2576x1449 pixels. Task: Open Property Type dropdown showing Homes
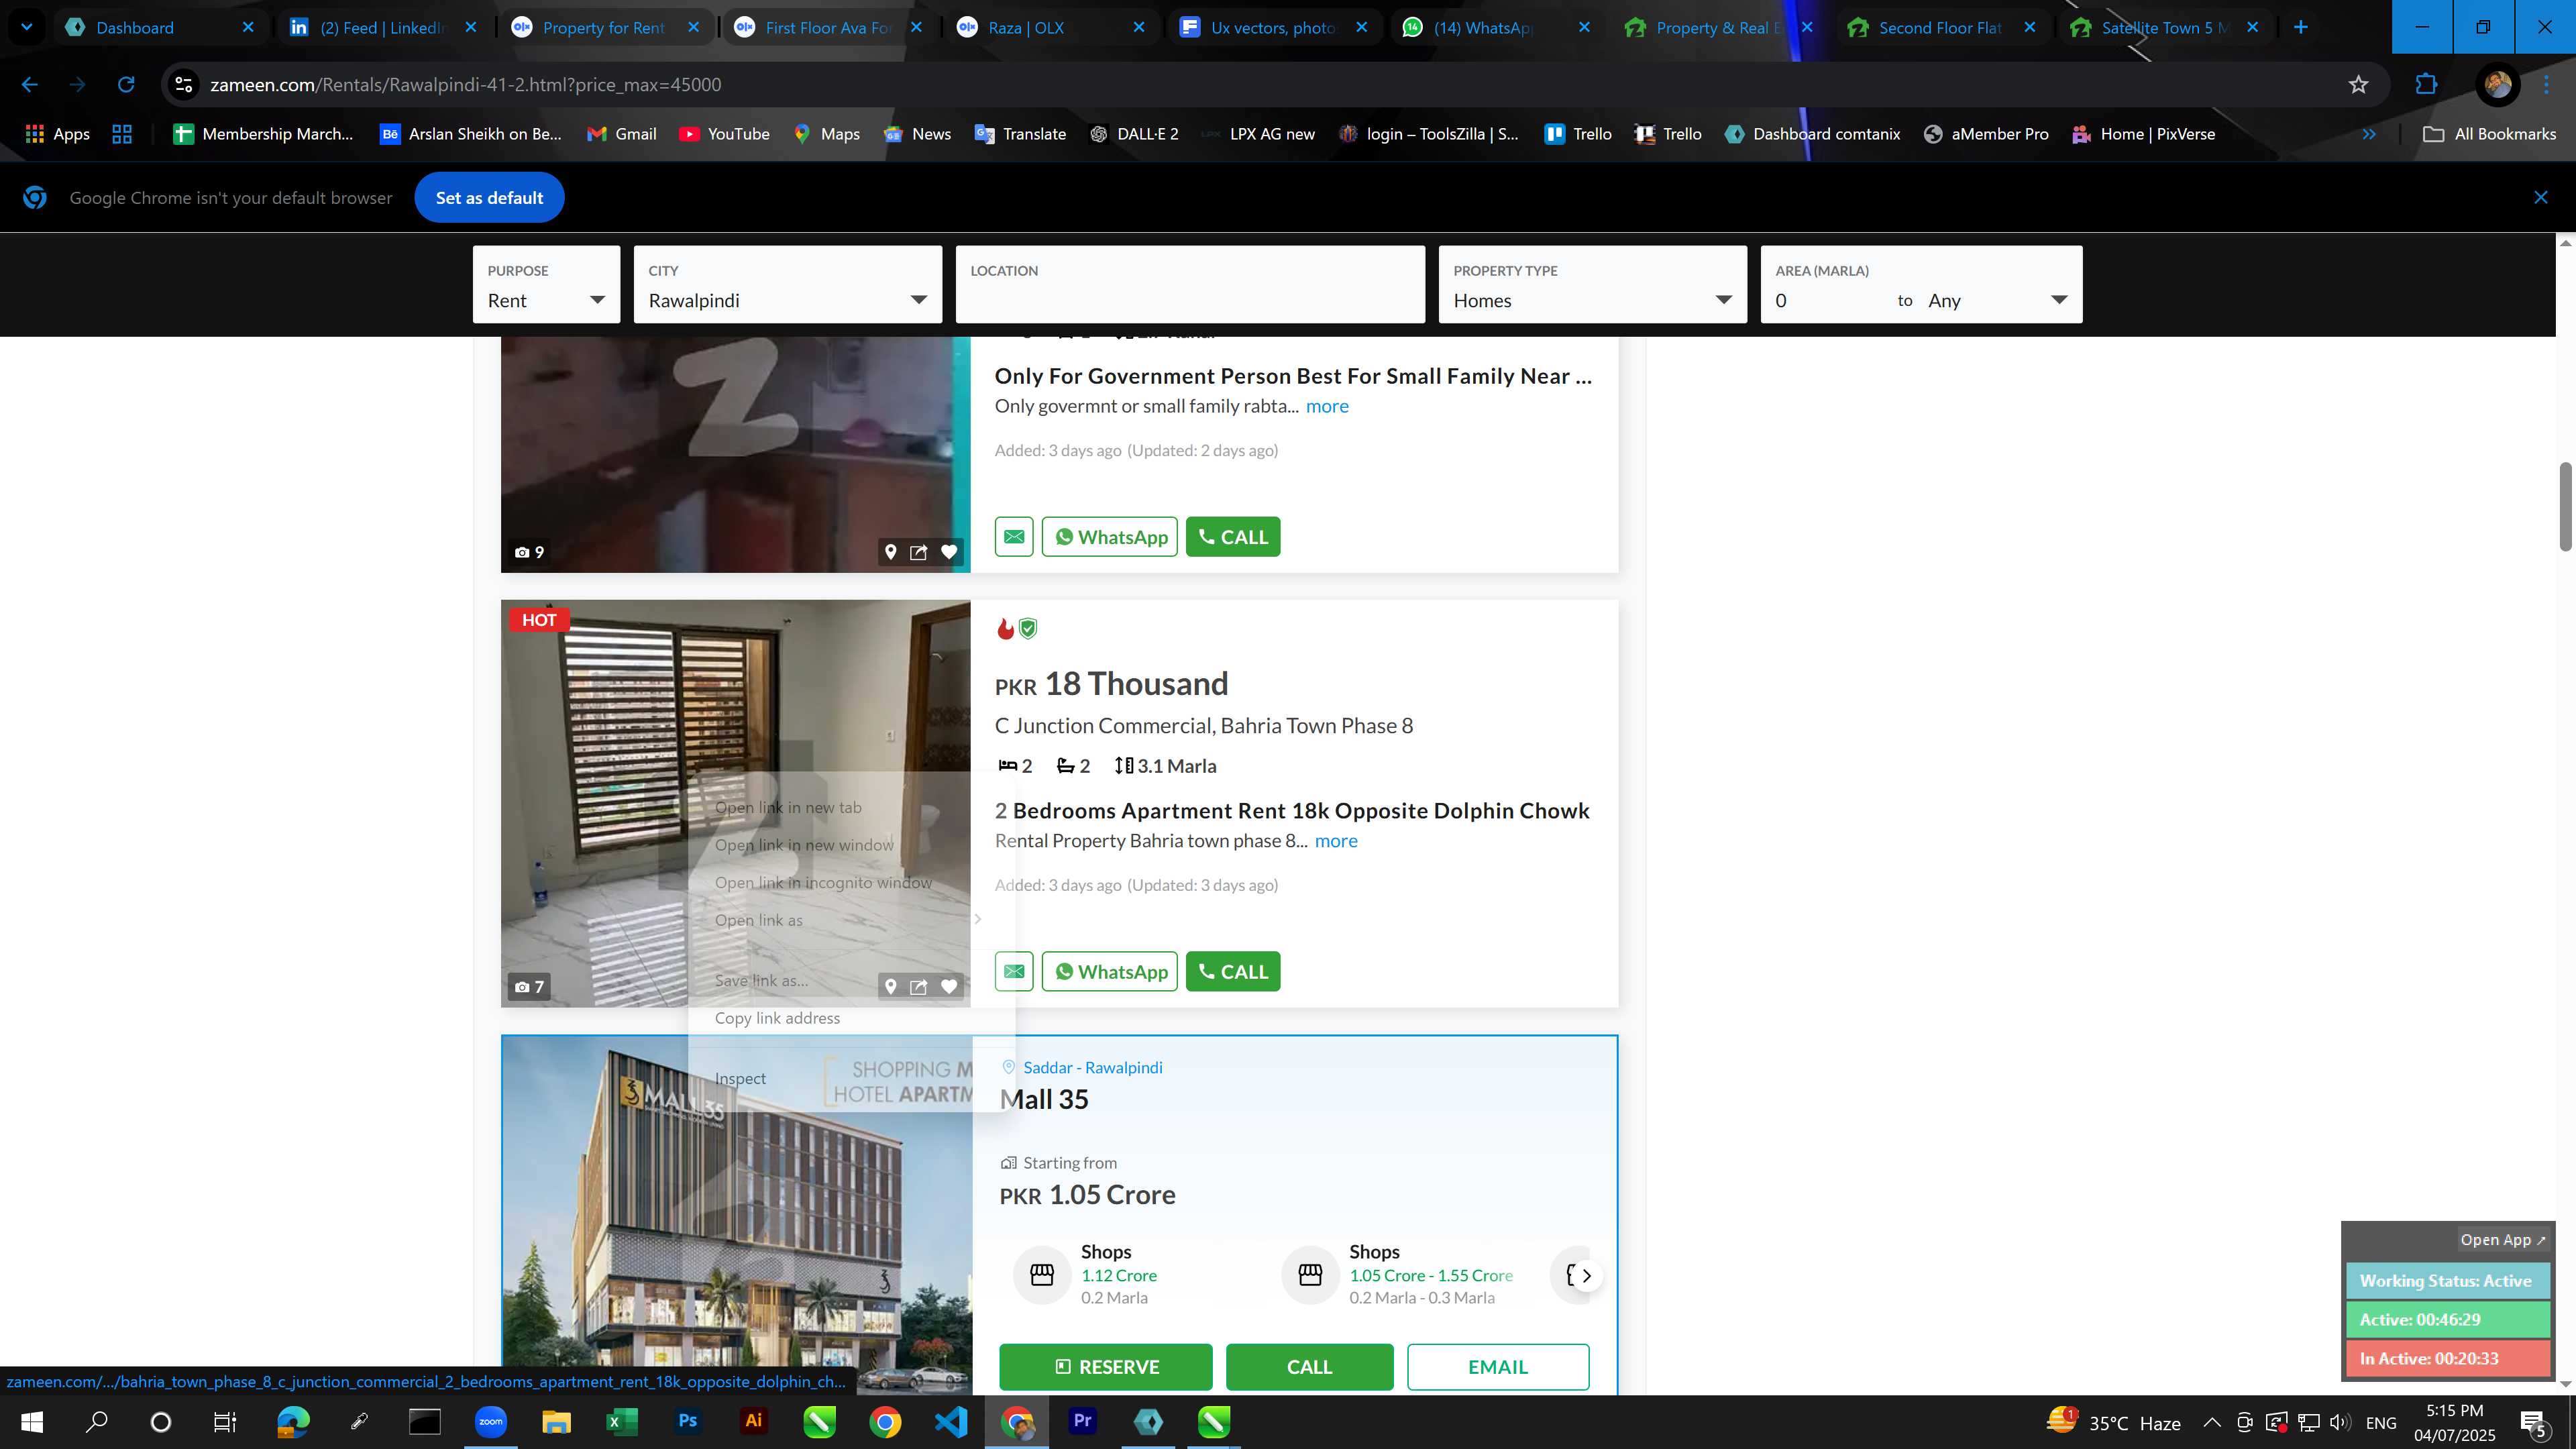click(x=1592, y=285)
